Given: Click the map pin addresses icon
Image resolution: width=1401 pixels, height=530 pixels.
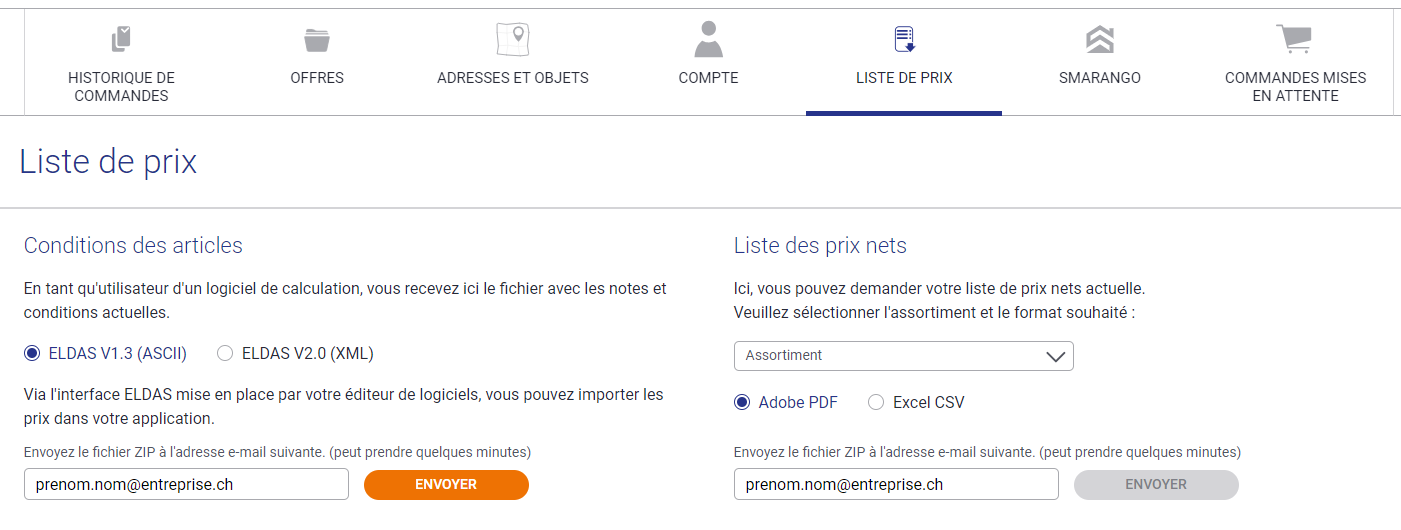Looking at the screenshot, I should [x=513, y=40].
